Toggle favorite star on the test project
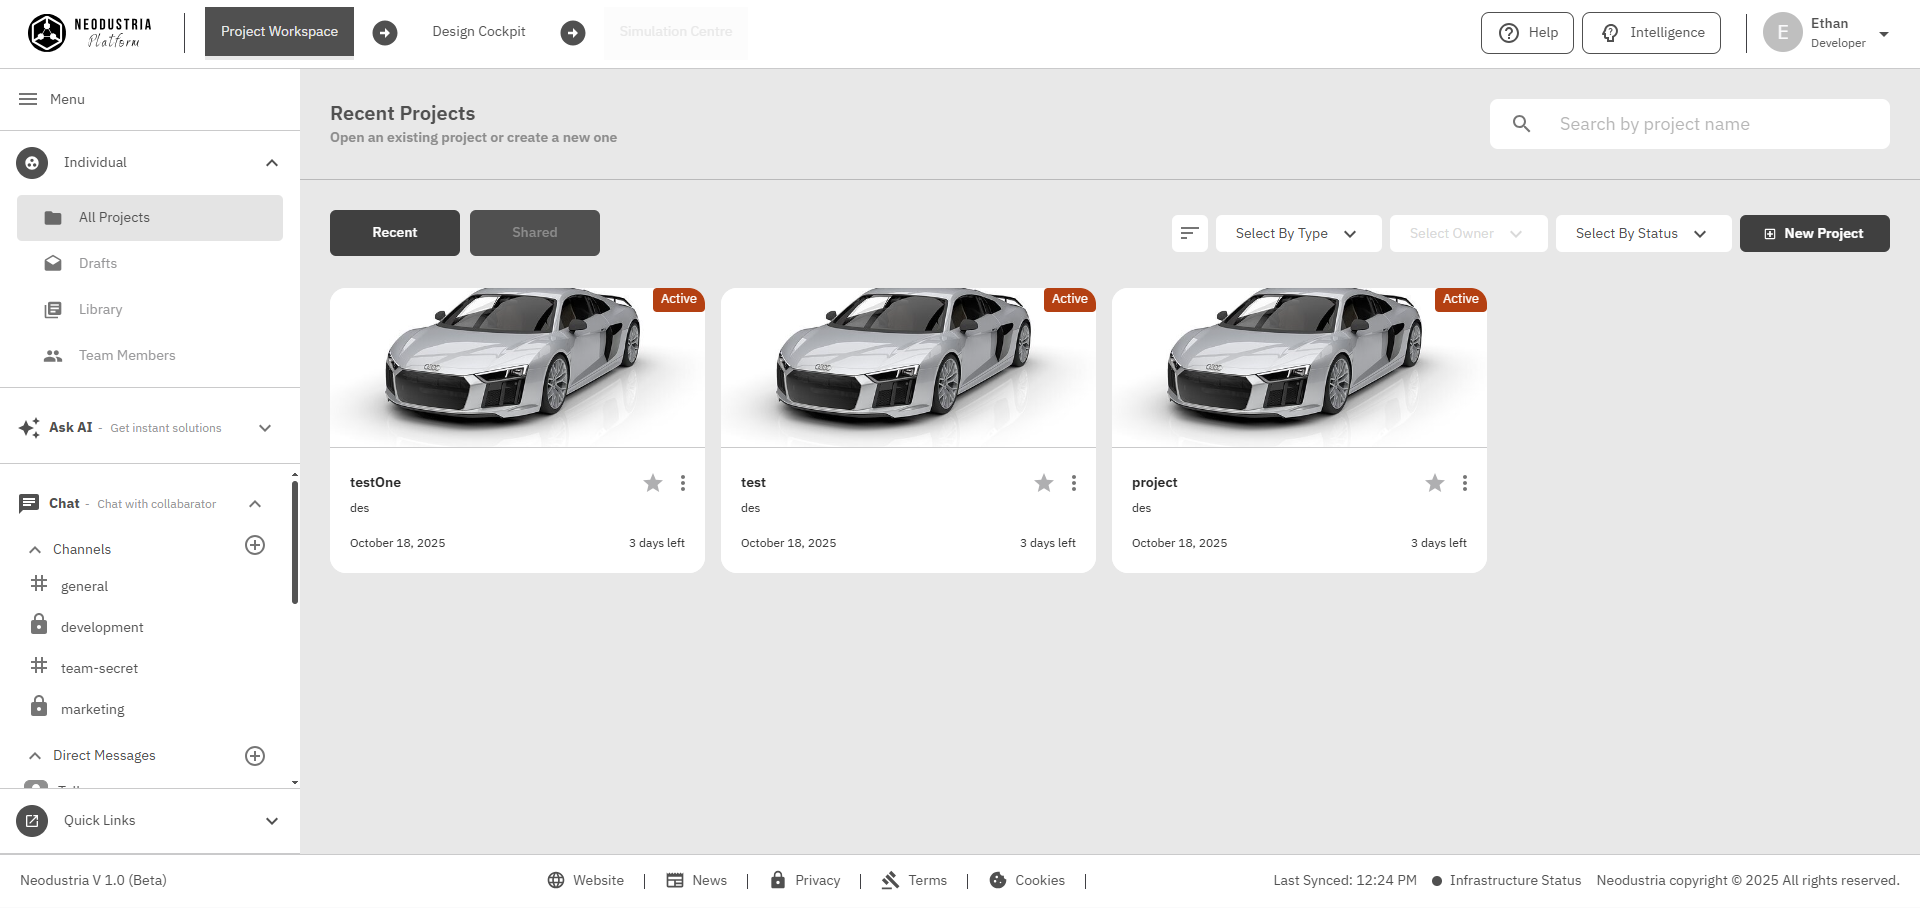 tap(1044, 482)
